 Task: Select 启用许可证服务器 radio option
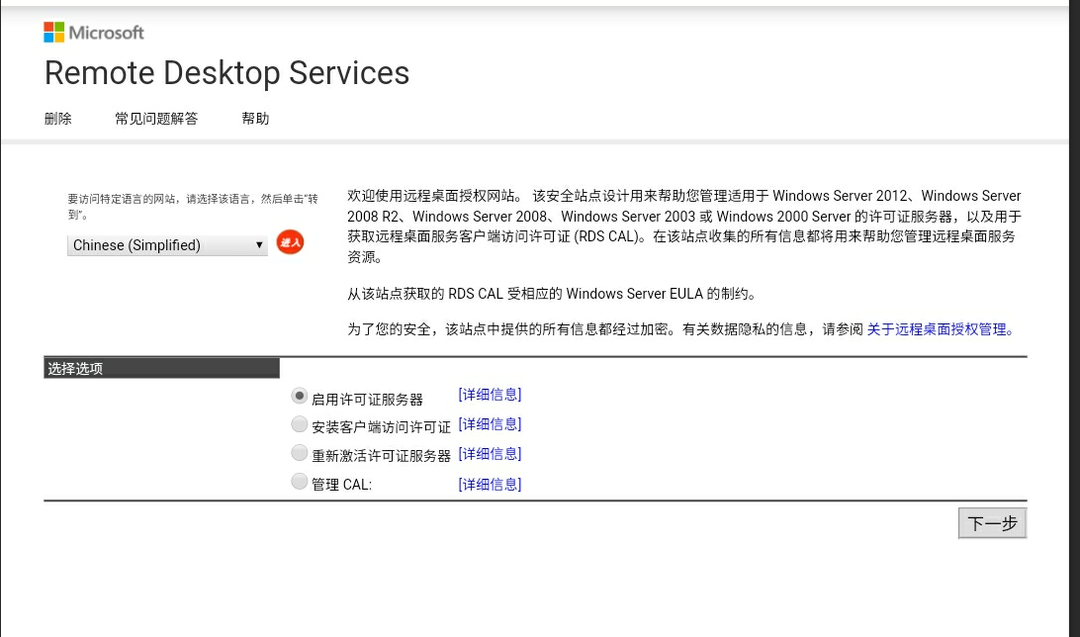click(x=299, y=396)
